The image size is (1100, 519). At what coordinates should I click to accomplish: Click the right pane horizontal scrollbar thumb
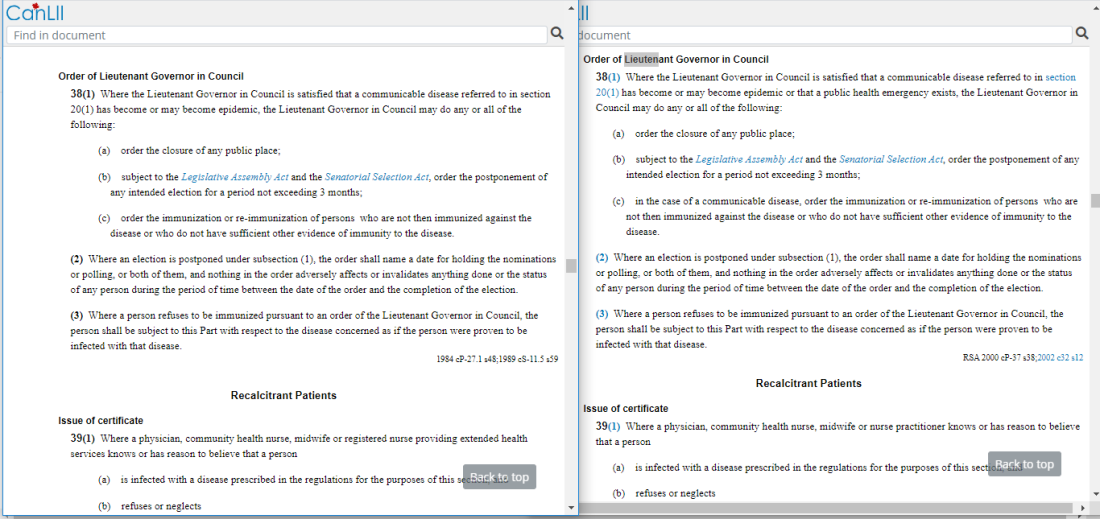[x=826, y=507]
